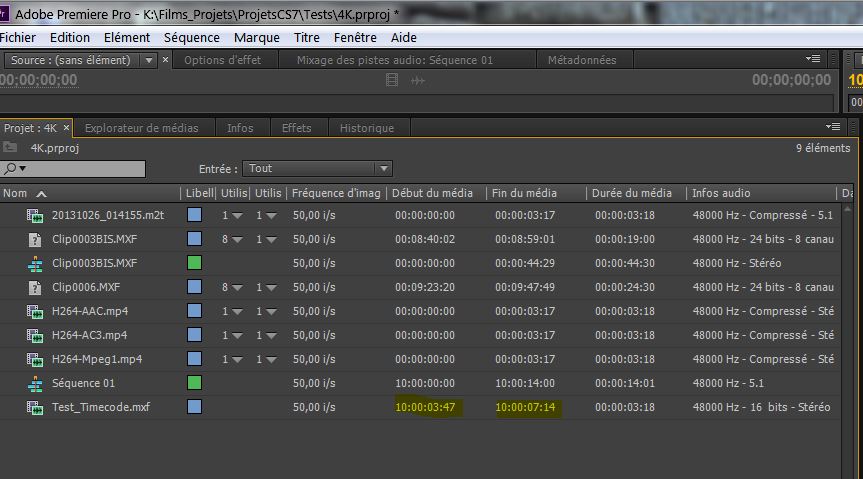Screen dimensions: 863x479
Task: Click the audio-only drag icon in Source monitor
Action: pos(418,80)
